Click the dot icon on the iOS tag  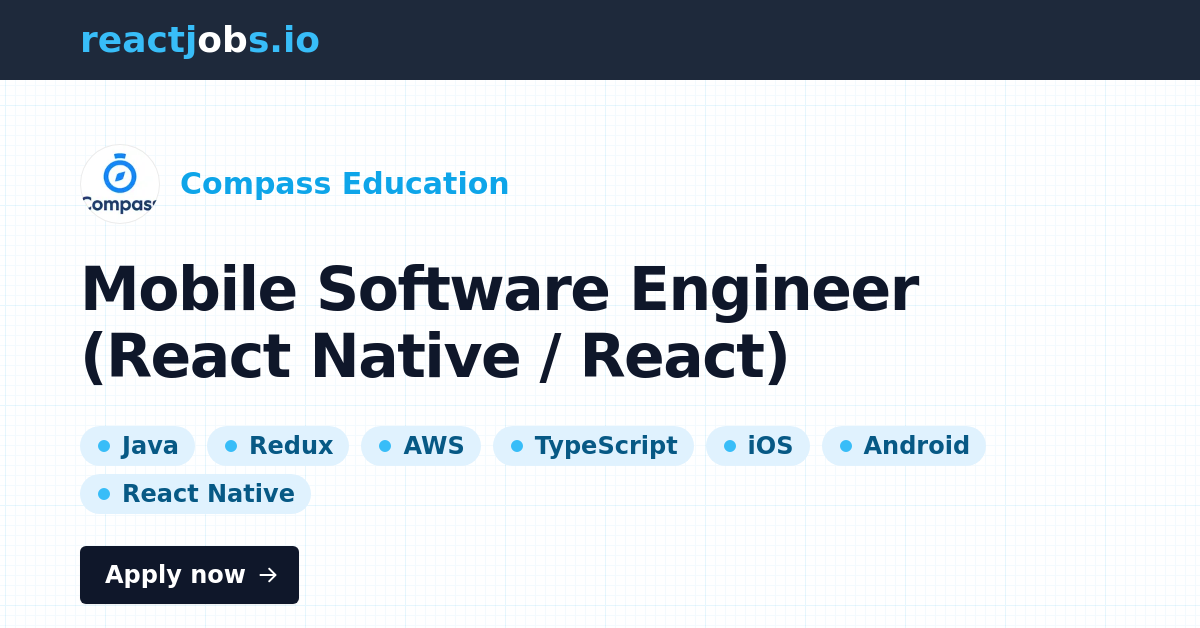pyautogui.click(x=729, y=445)
